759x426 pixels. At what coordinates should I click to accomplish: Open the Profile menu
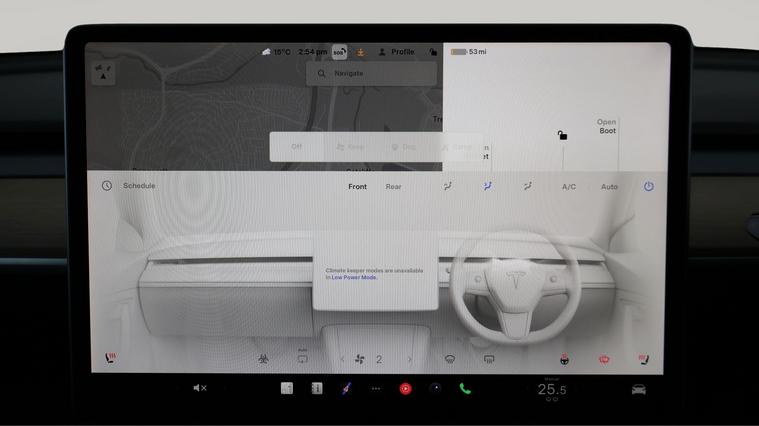point(396,52)
